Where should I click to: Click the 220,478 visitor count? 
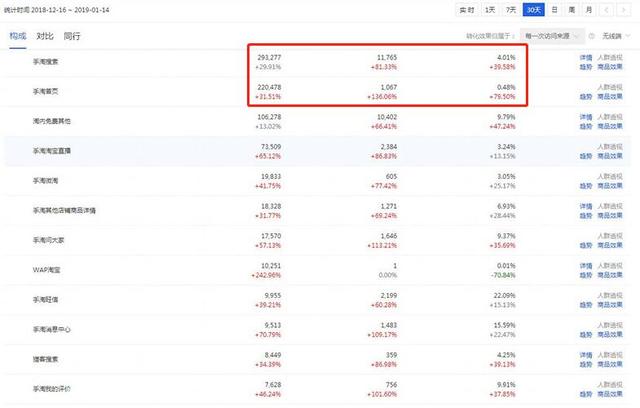click(269, 87)
